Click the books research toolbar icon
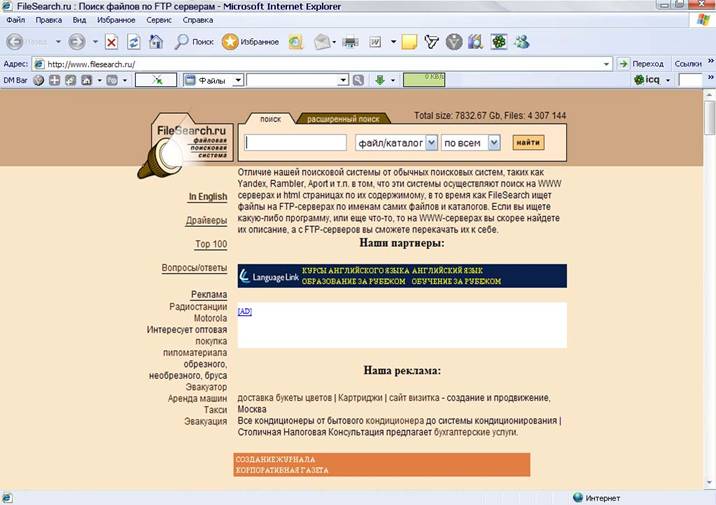 475,42
